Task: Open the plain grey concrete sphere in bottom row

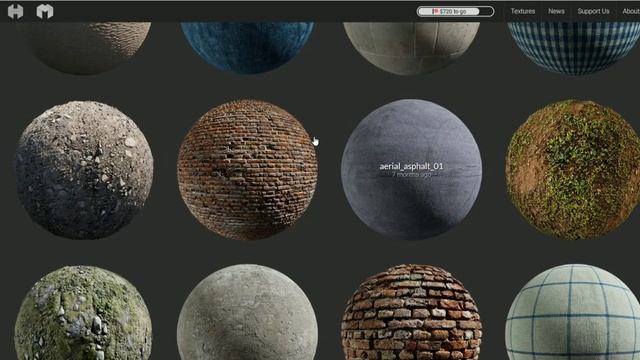Action: pyautogui.click(x=247, y=312)
